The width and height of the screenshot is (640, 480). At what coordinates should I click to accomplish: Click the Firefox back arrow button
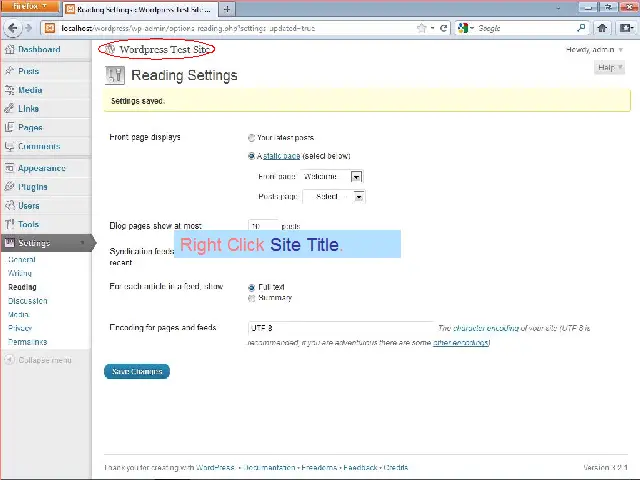pyautogui.click(x=12, y=28)
